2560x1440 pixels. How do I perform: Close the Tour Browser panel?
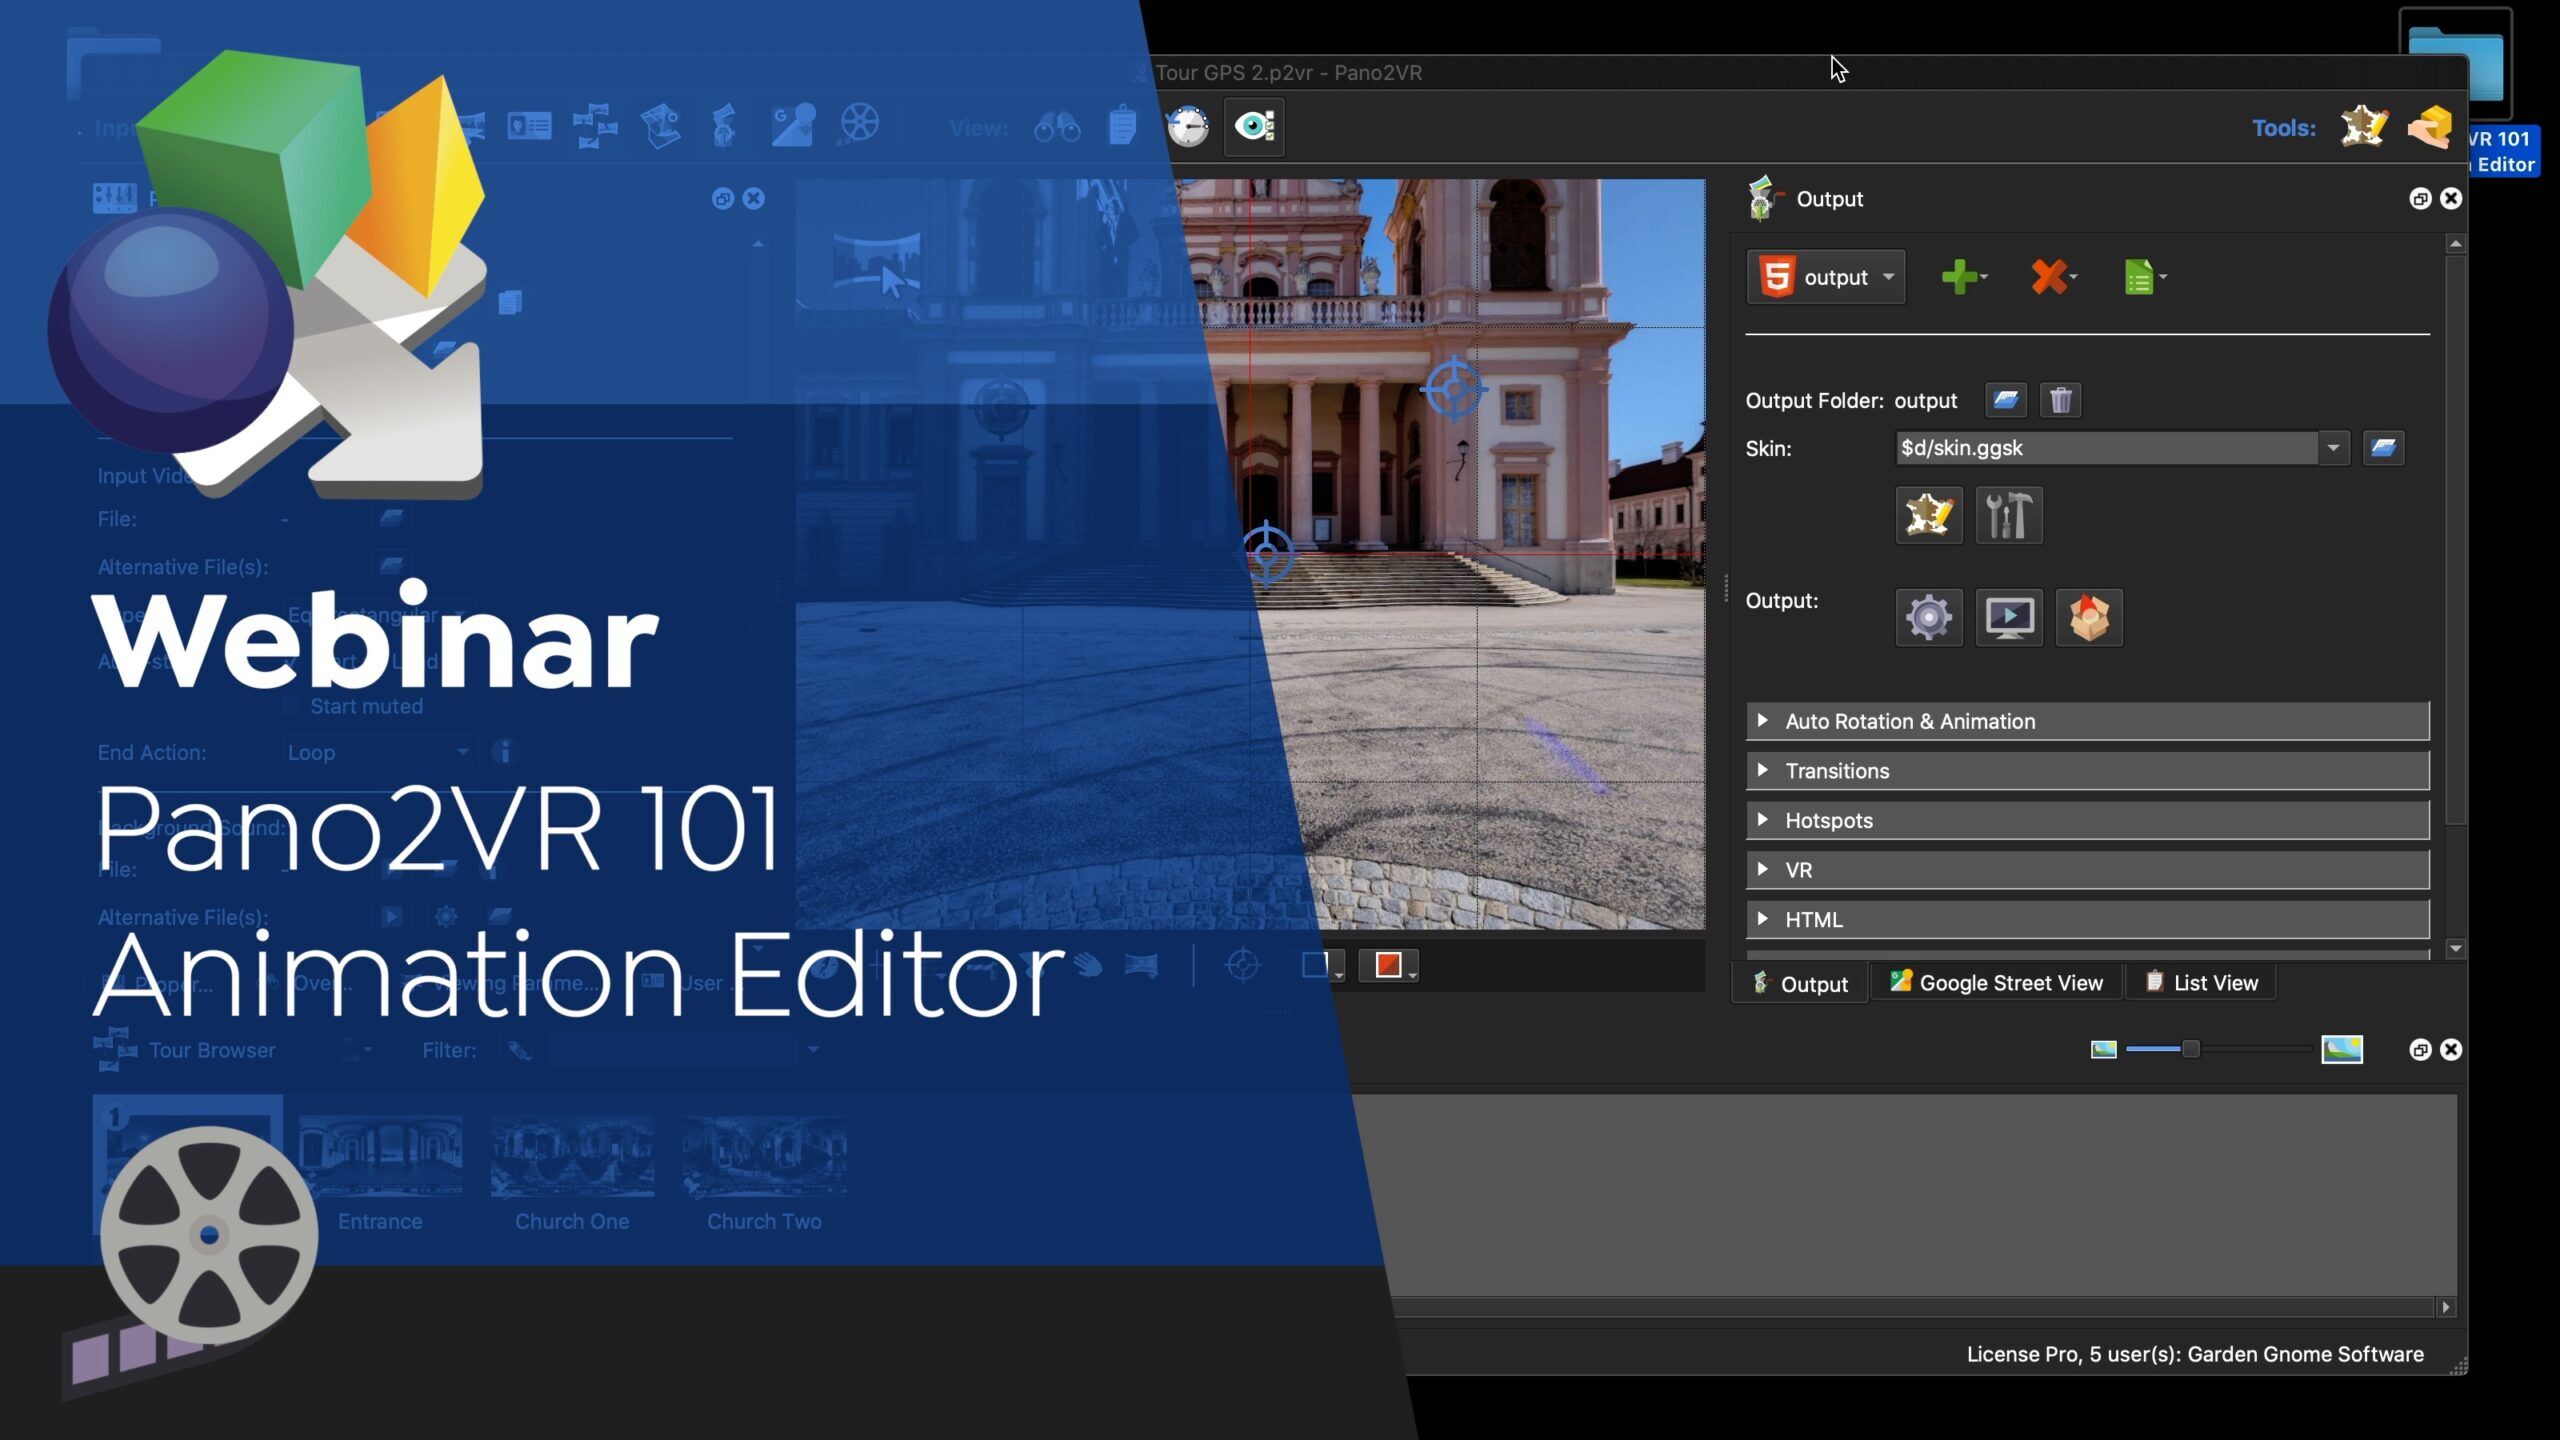[x=2451, y=1050]
